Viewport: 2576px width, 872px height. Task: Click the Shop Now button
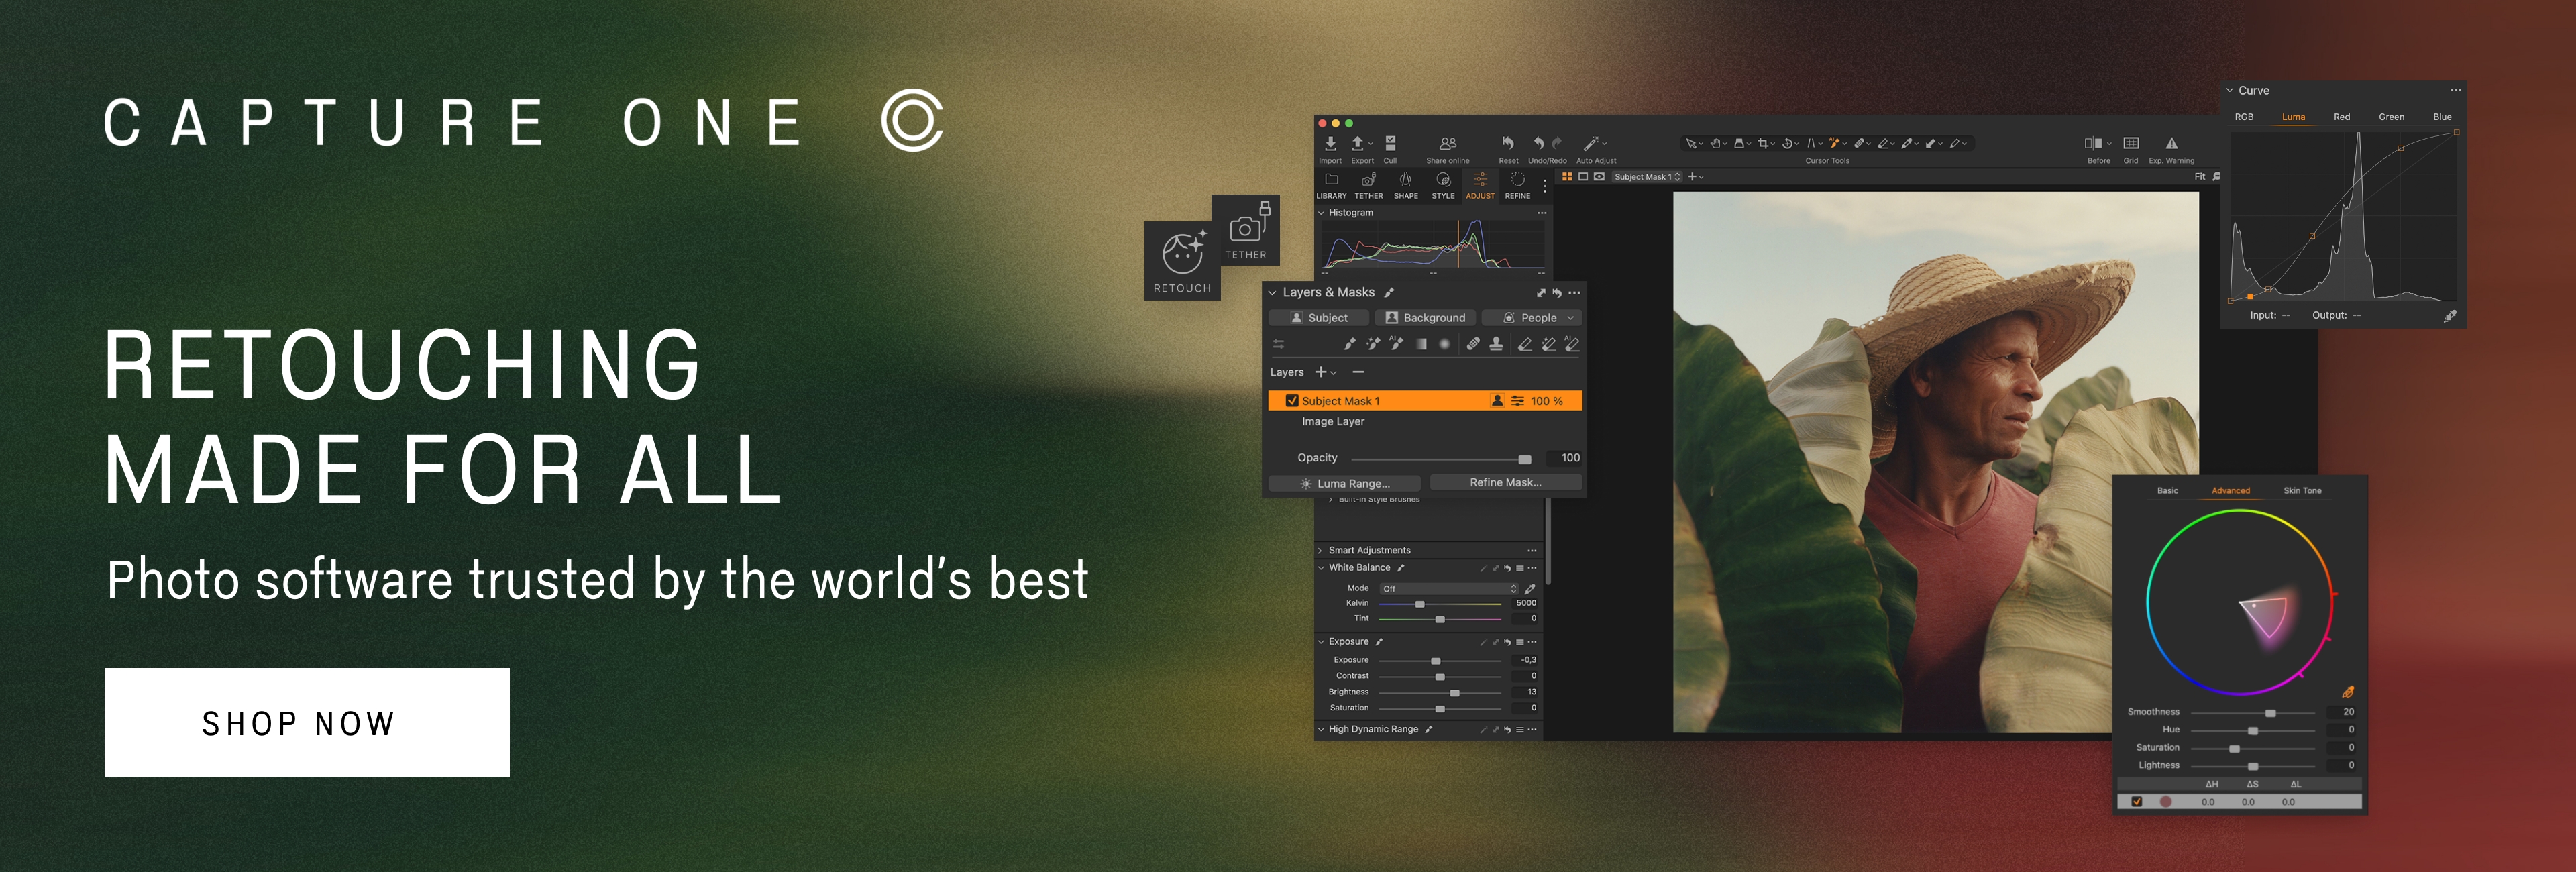pyautogui.click(x=307, y=722)
